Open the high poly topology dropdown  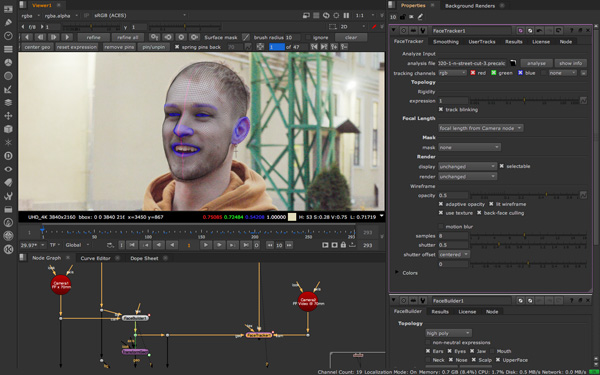tap(448, 333)
